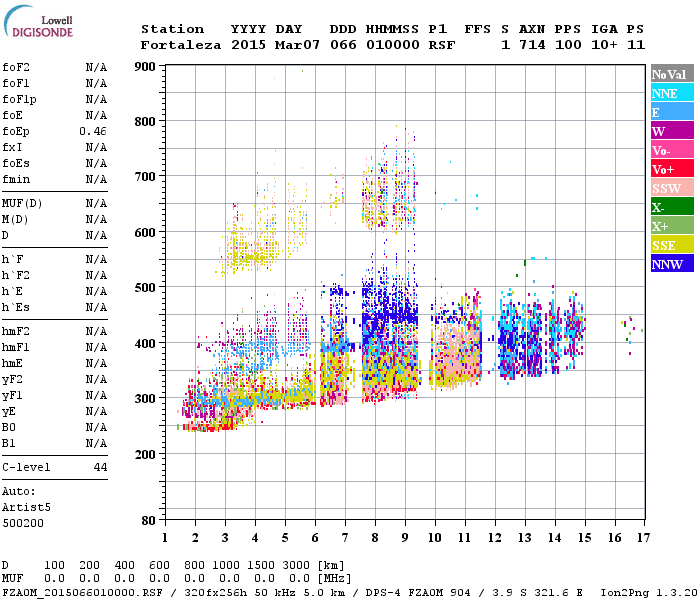Click the C-level value 44
700x600 pixels.
click(x=100, y=467)
